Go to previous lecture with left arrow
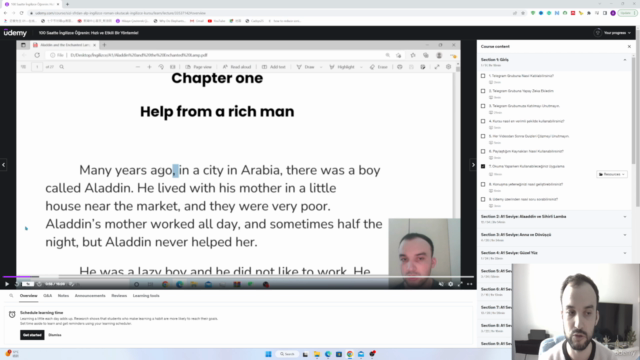The height and width of the screenshot is (360, 640). click(x=3, y=165)
